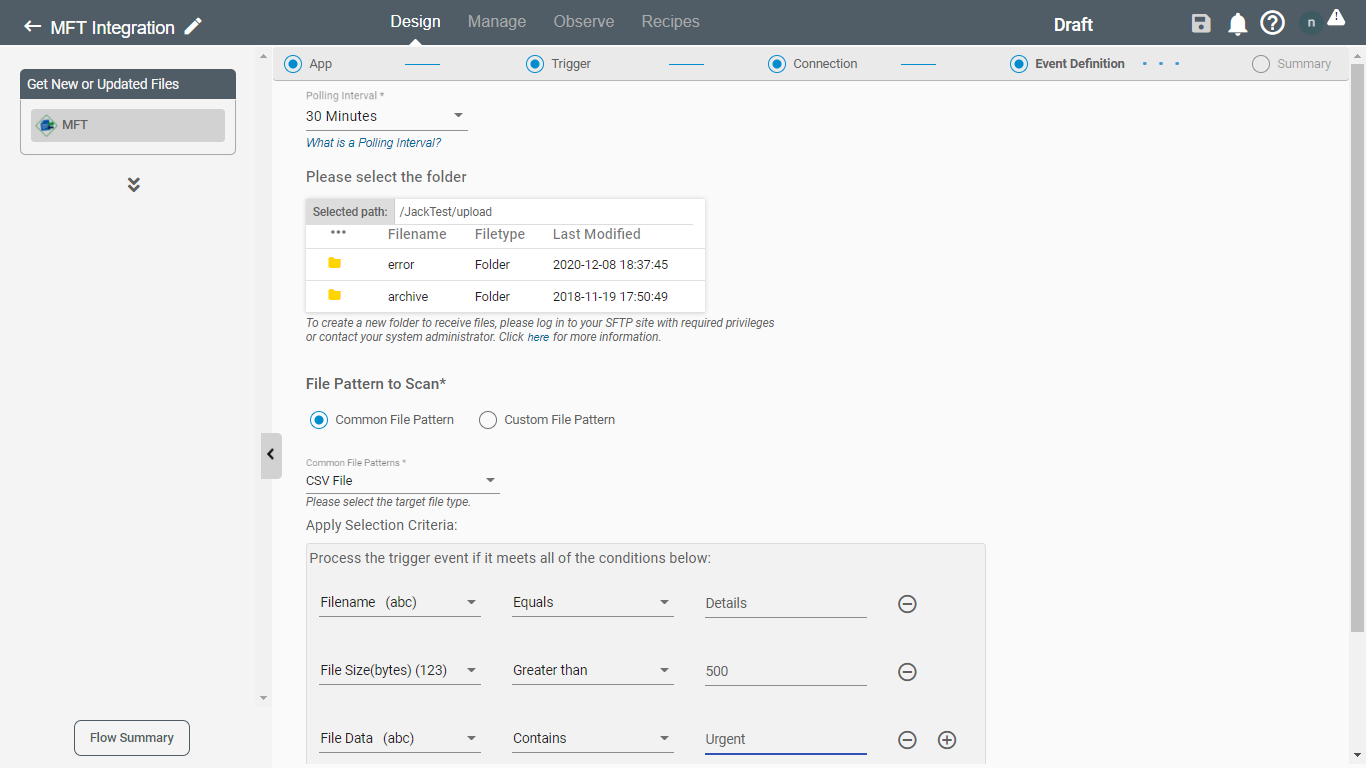Click the left panel scrollbar up arrow
This screenshot has height=768, width=1366.
[264, 57]
